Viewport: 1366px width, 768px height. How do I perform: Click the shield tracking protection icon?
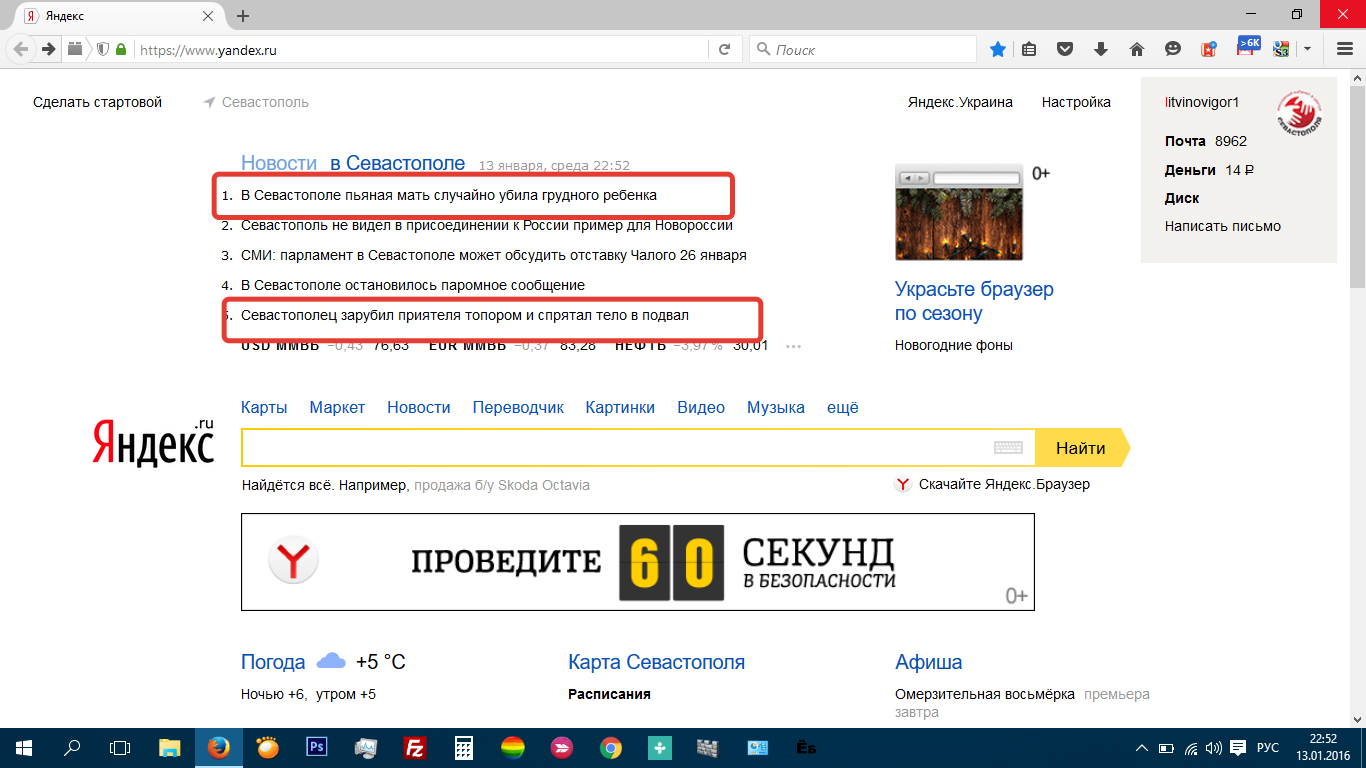pos(102,49)
